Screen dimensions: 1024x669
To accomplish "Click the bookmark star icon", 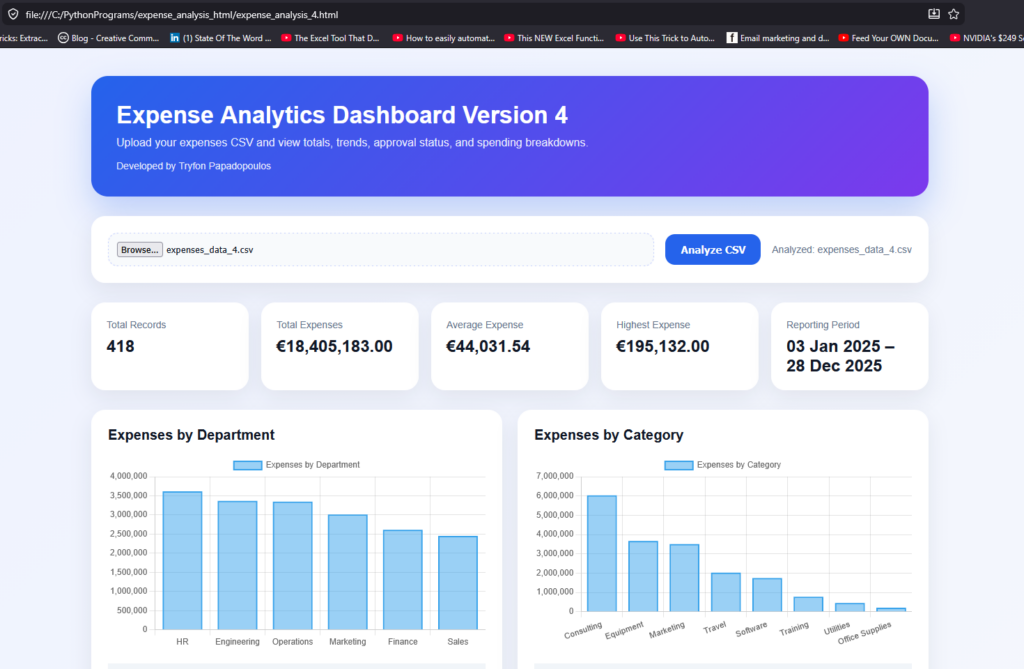I will click(953, 14).
